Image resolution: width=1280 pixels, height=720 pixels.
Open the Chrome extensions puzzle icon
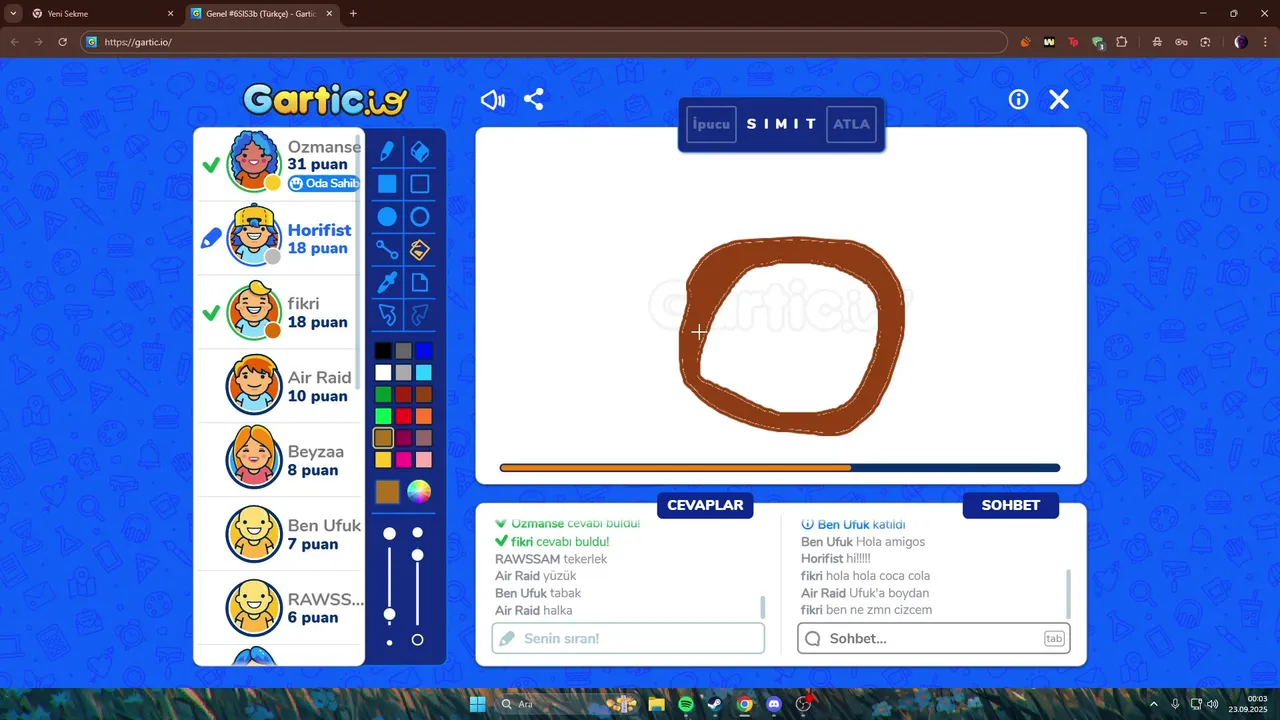(1121, 42)
